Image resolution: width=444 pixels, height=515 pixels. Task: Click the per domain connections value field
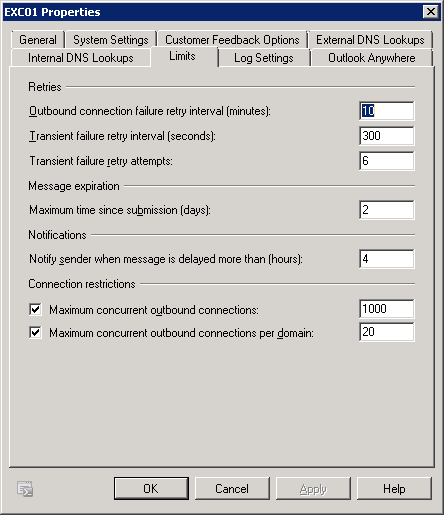coord(387,332)
